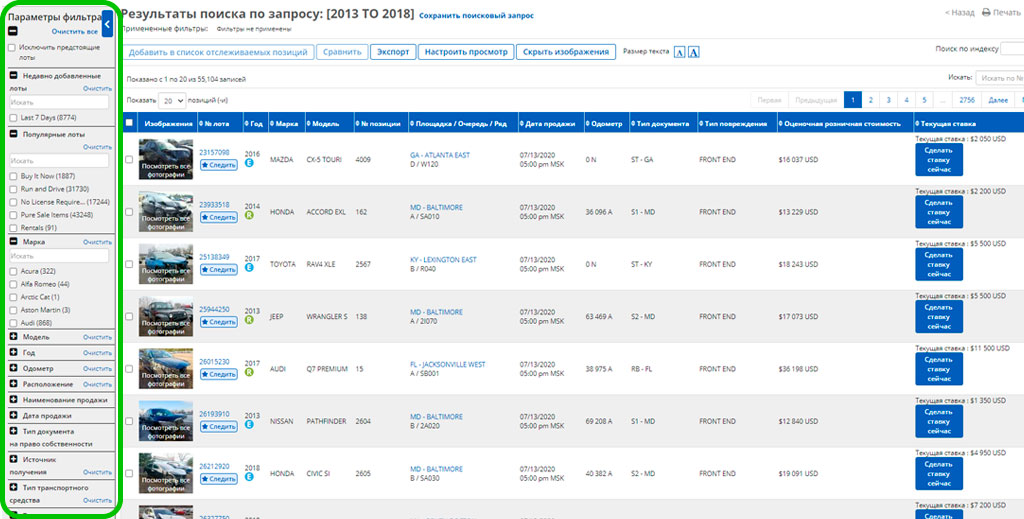Go to results page 5
Image resolution: width=1024 pixels, height=519 pixels.
pyautogui.click(x=924, y=100)
